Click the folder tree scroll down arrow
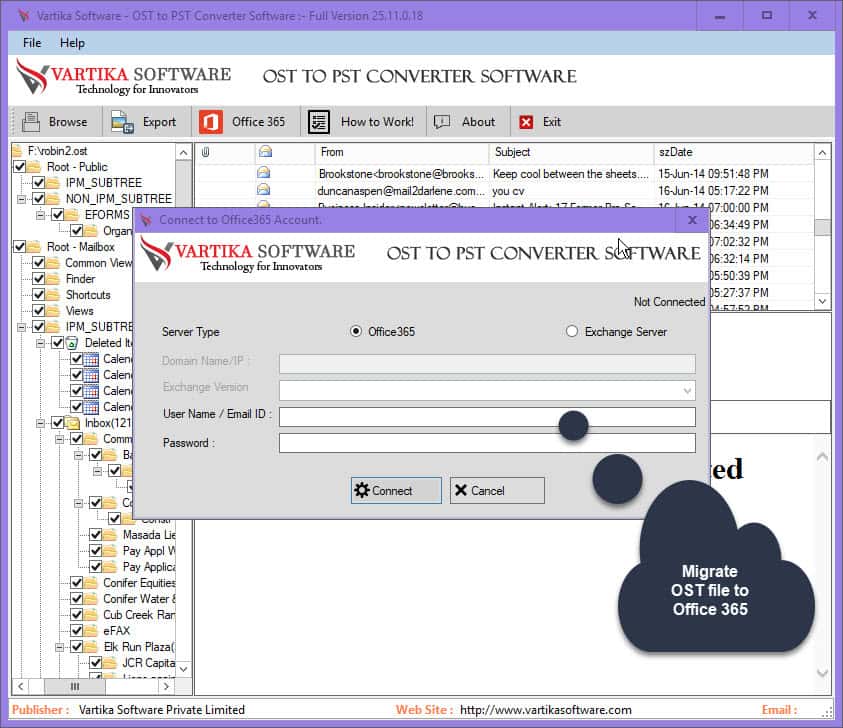The height and width of the screenshot is (728, 843). 183,669
